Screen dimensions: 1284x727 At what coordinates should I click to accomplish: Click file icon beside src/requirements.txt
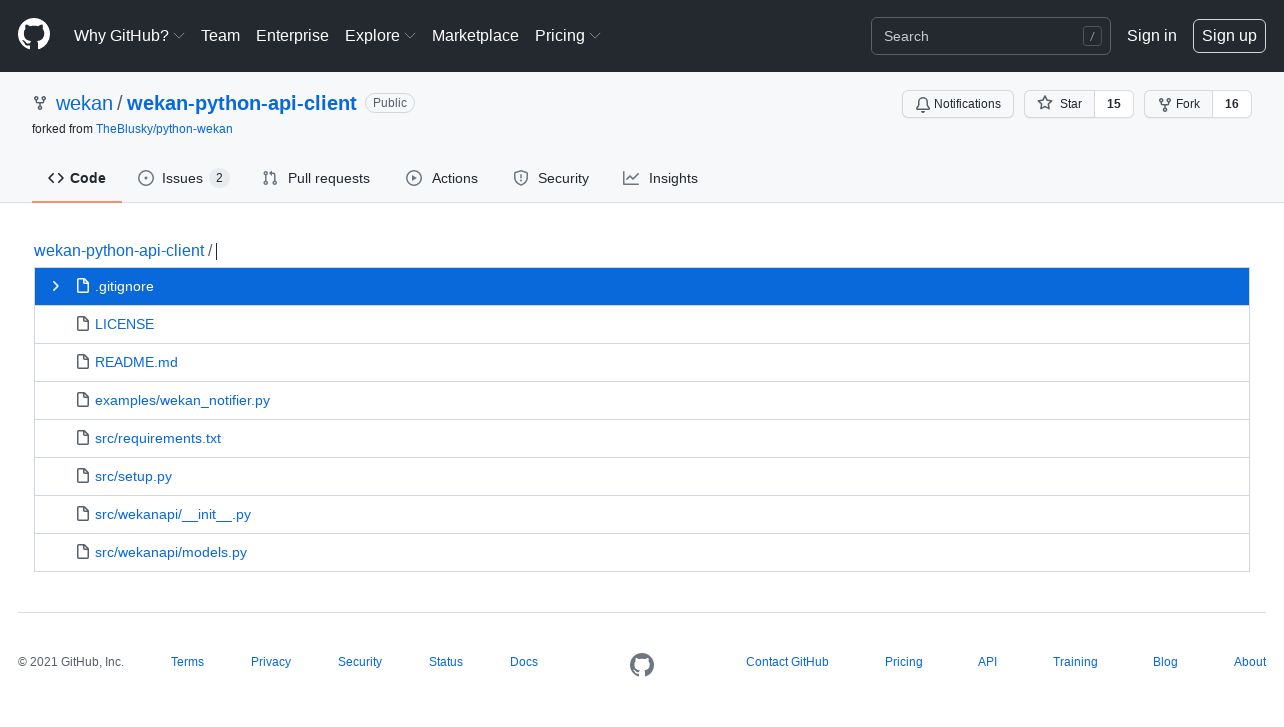click(83, 438)
